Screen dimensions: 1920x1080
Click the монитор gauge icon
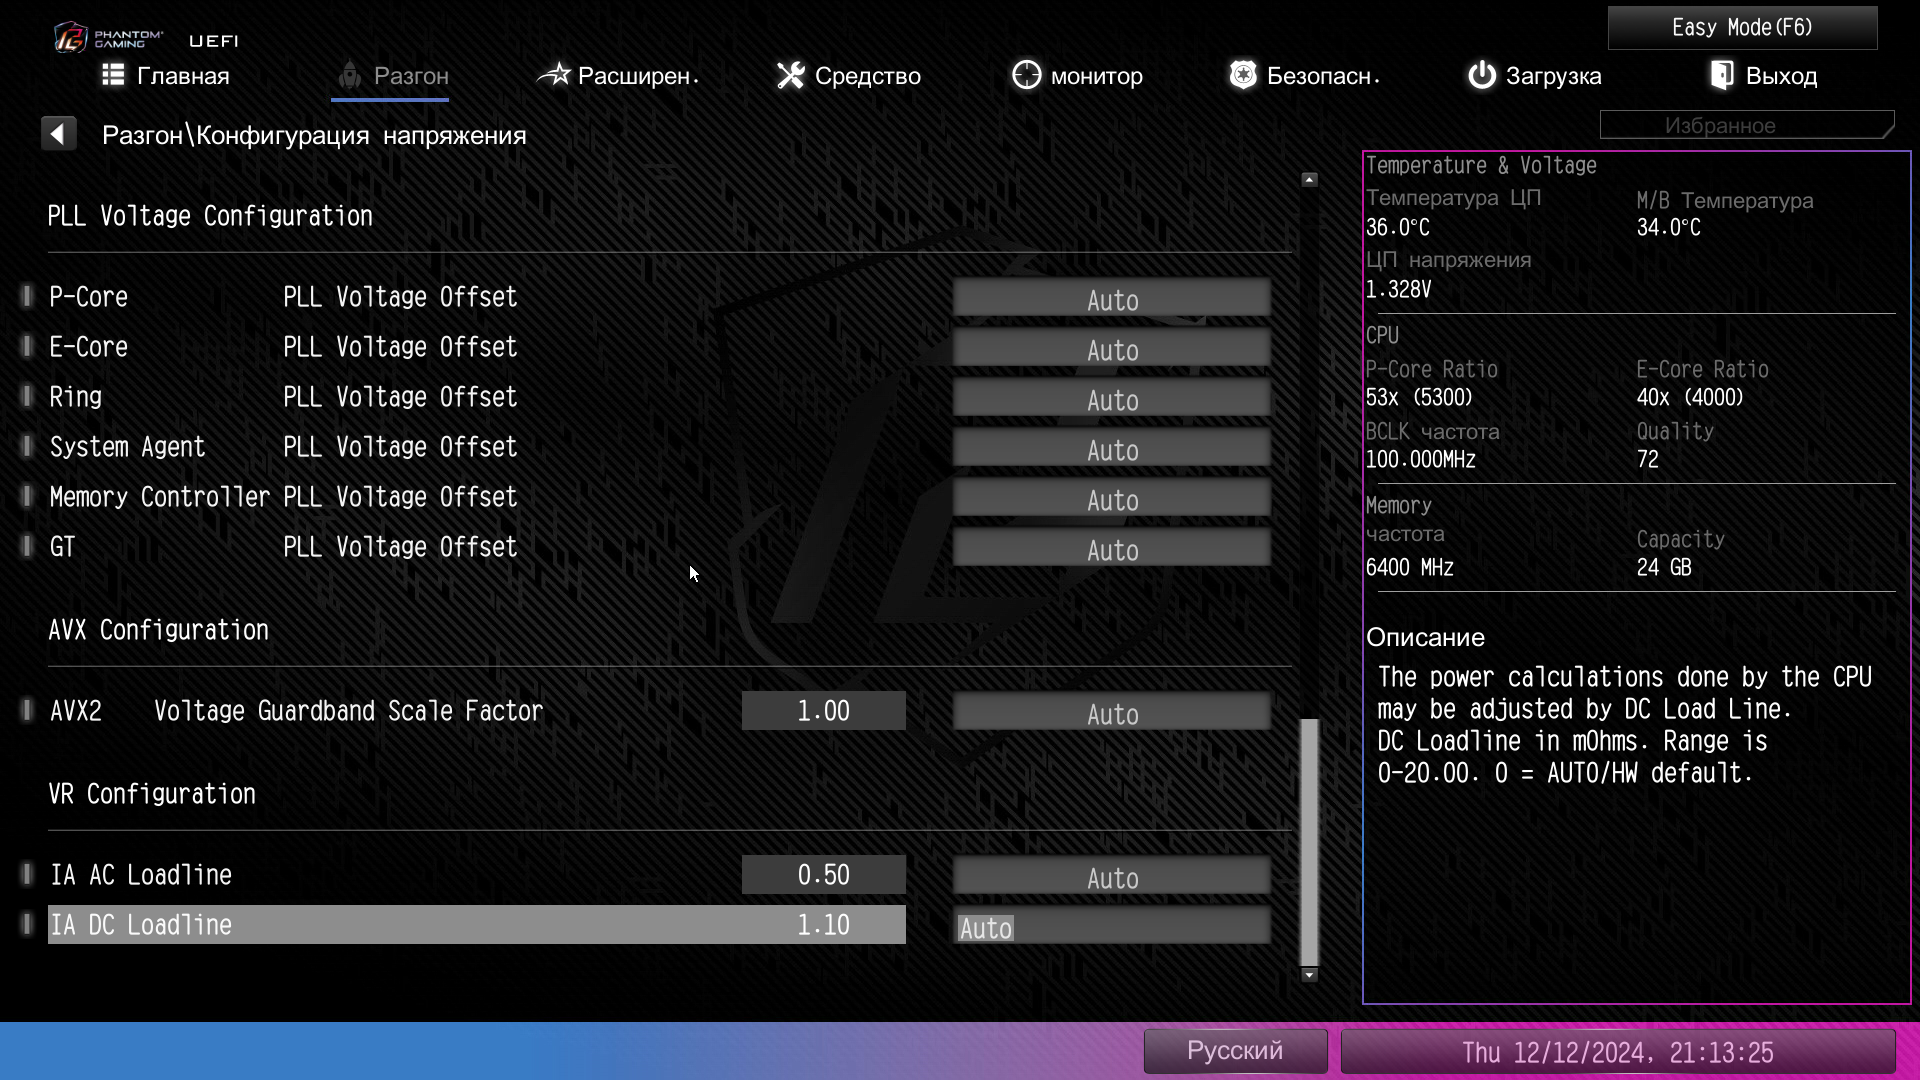[1026, 75]
